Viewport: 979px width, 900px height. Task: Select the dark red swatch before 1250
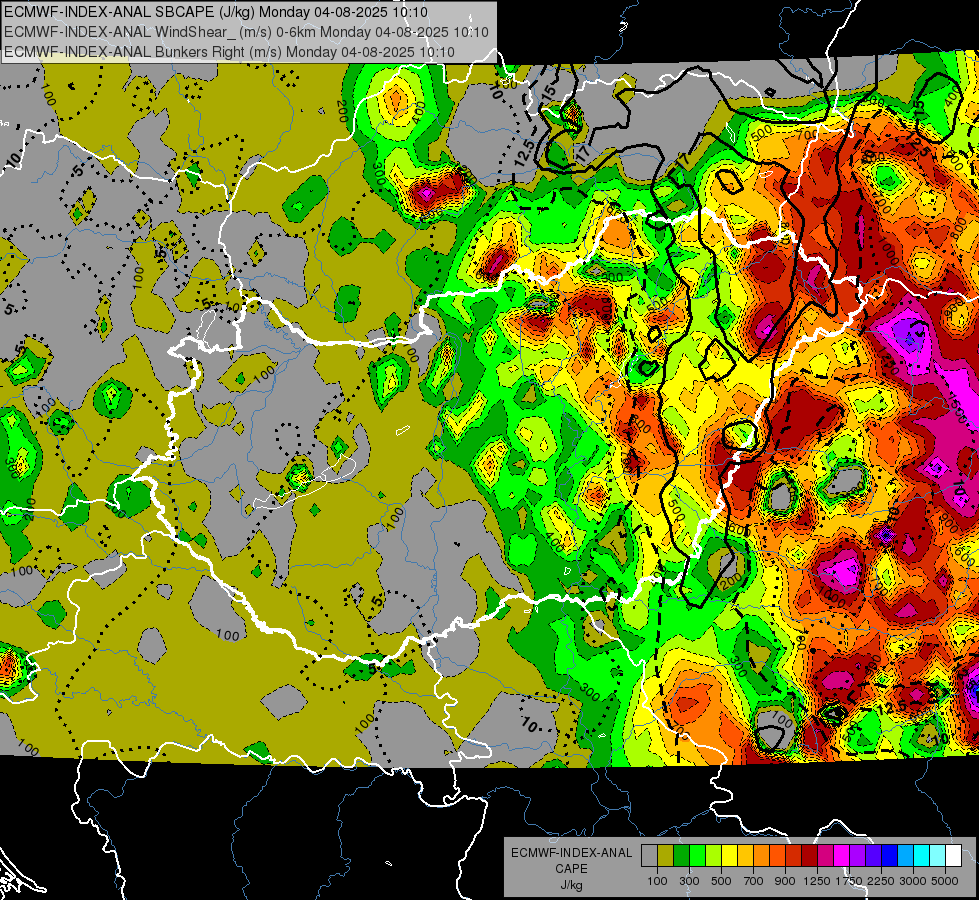click(x=810, y=856)
